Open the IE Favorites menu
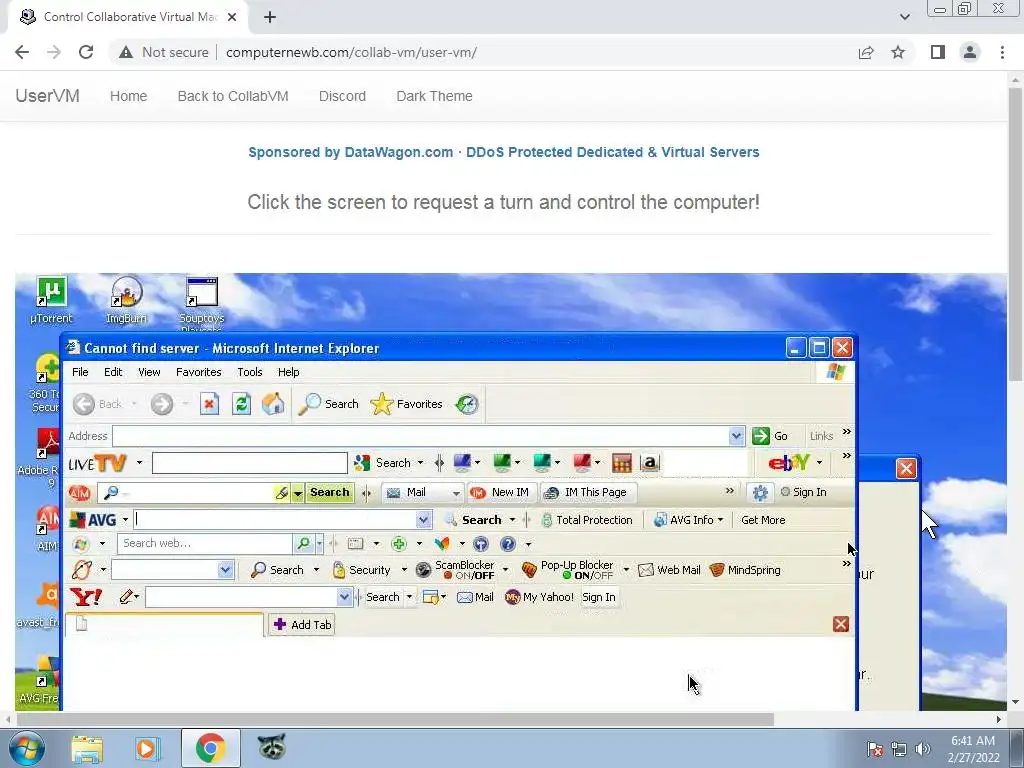 coord(199,372)
